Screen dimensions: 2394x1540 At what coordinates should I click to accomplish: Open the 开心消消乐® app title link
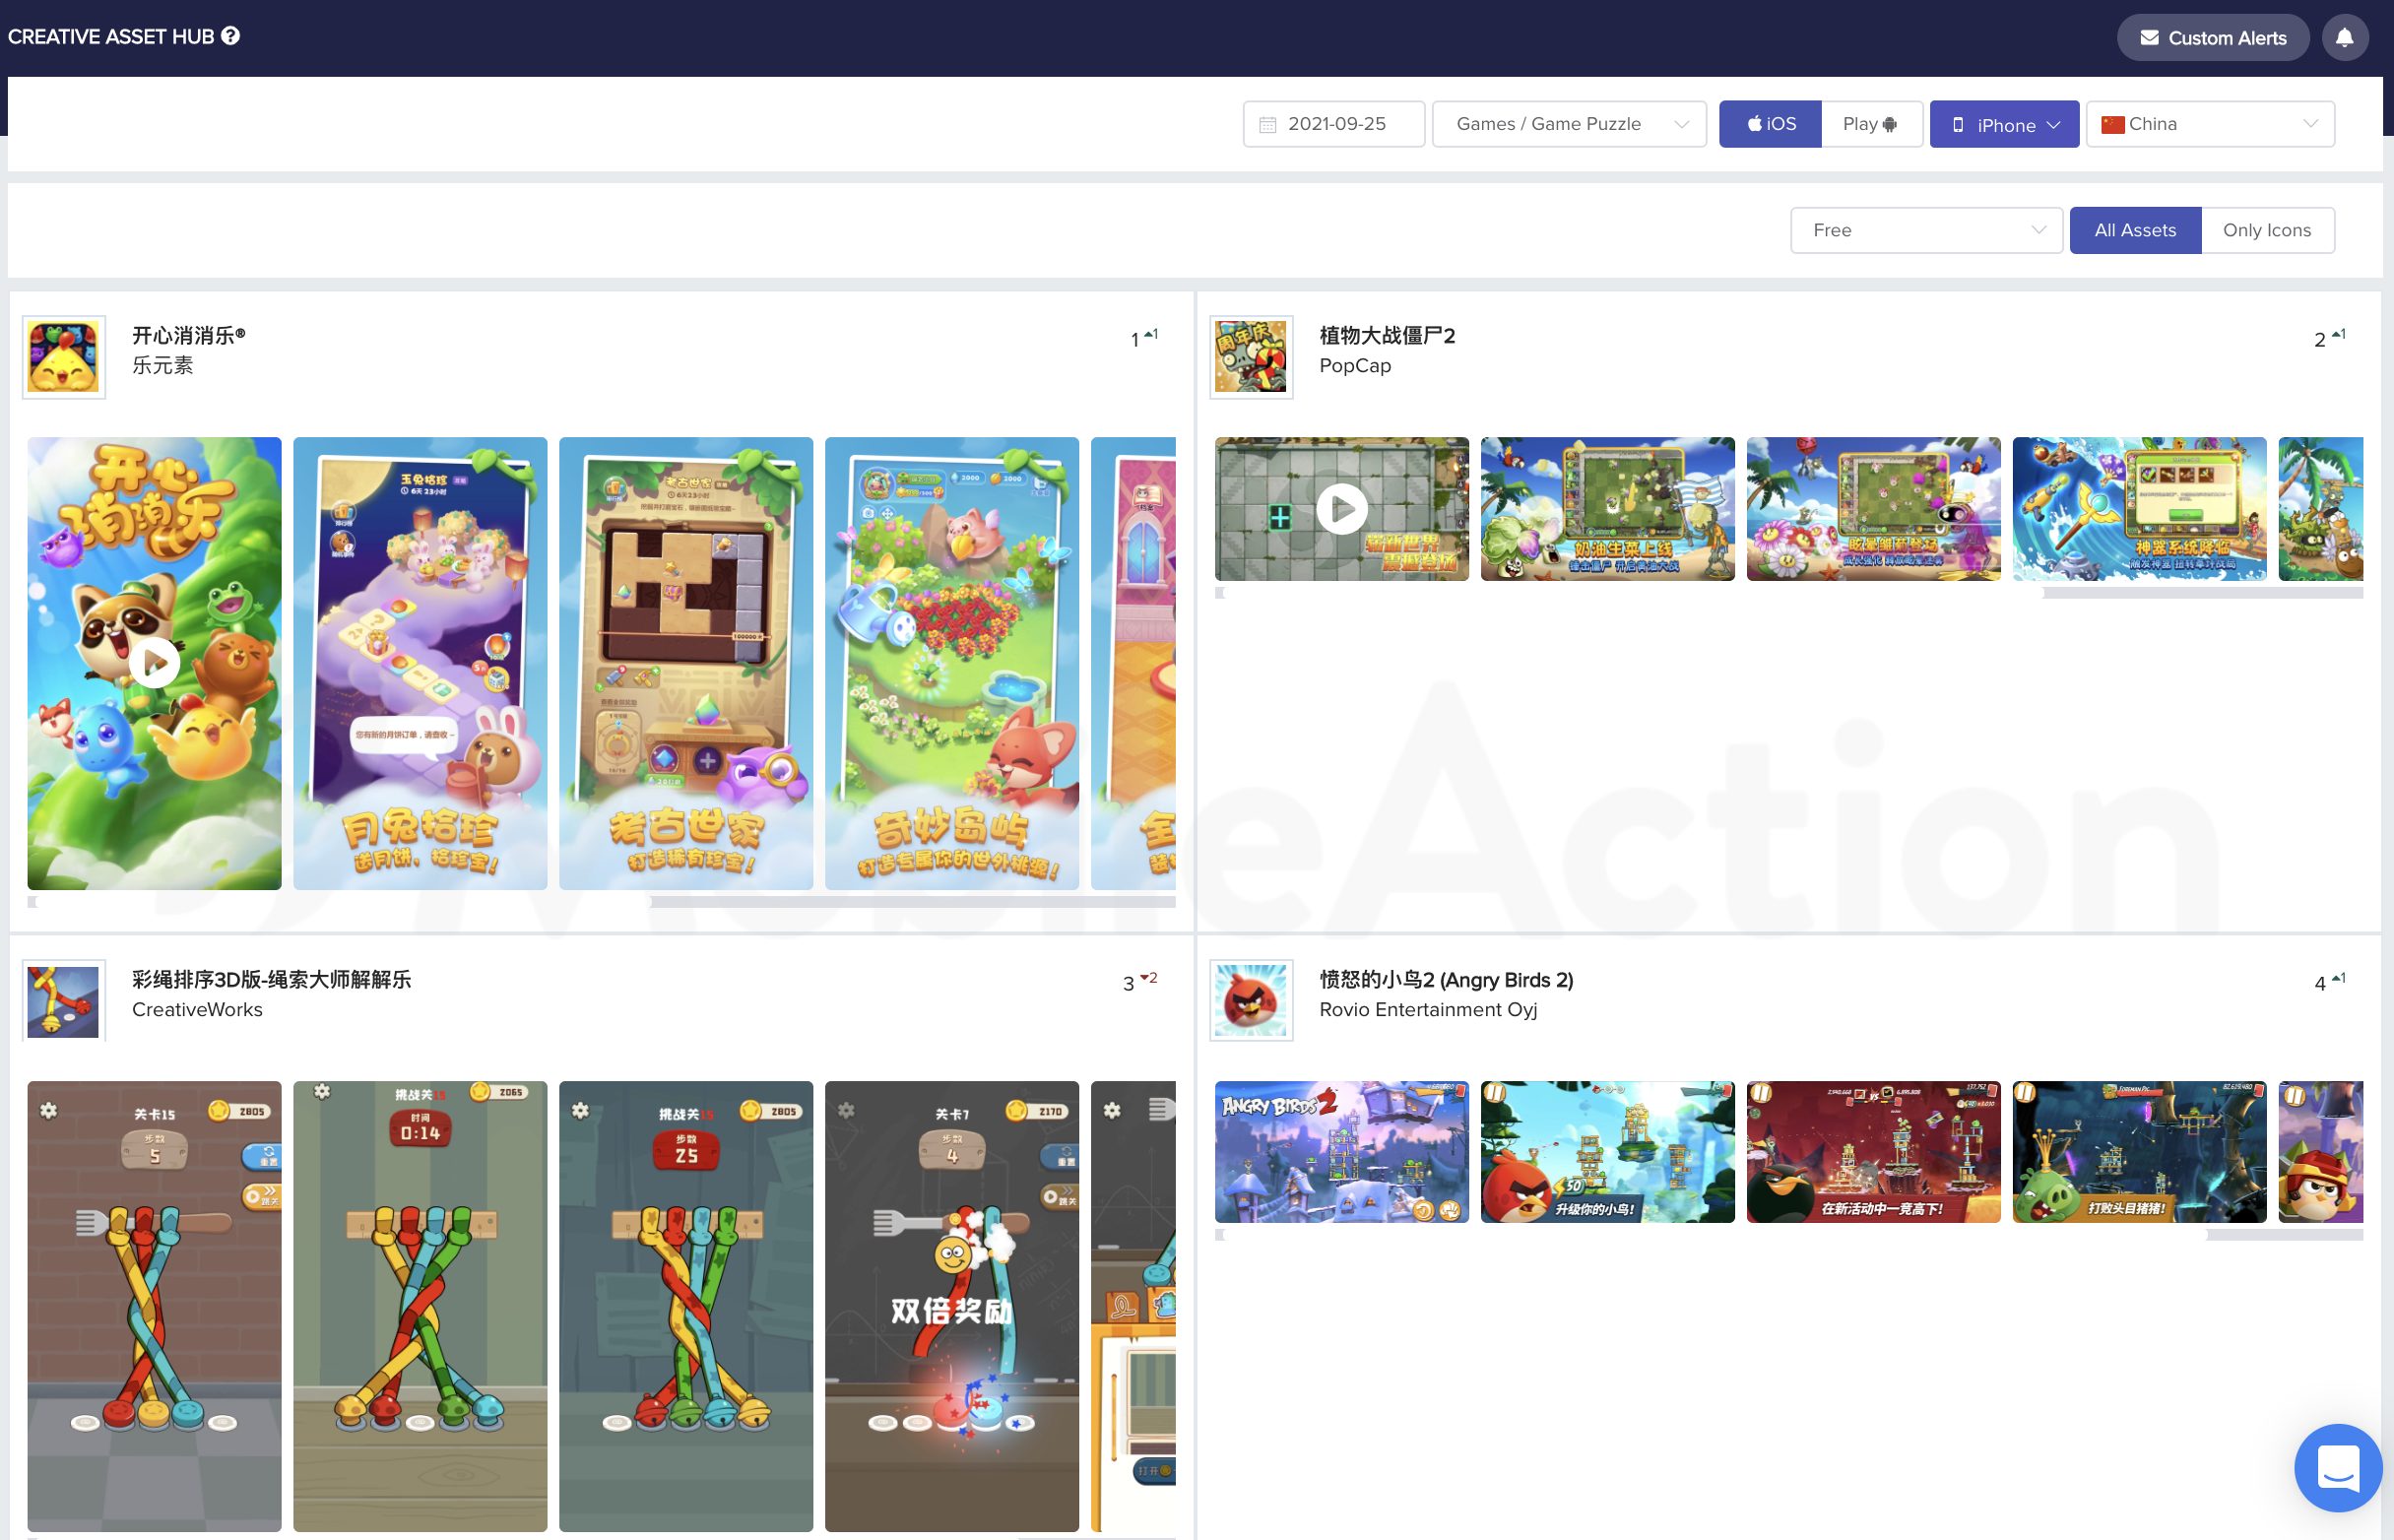(x=189, y=336)
